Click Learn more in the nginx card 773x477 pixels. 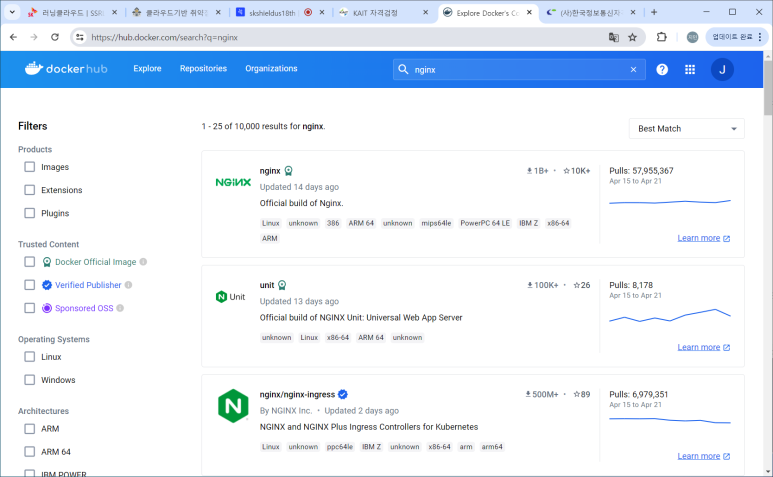[703, 238]
